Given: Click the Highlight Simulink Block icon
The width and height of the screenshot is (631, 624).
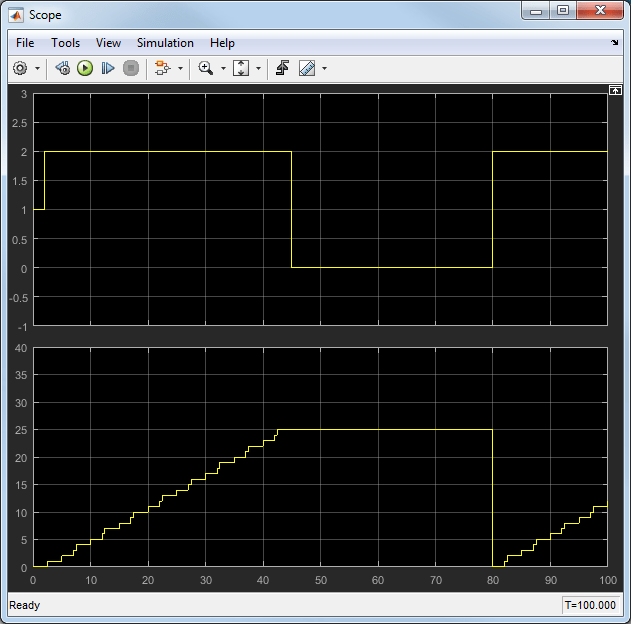Looking at the screenshot, I should pyautogui.click(x=163, y=68).
